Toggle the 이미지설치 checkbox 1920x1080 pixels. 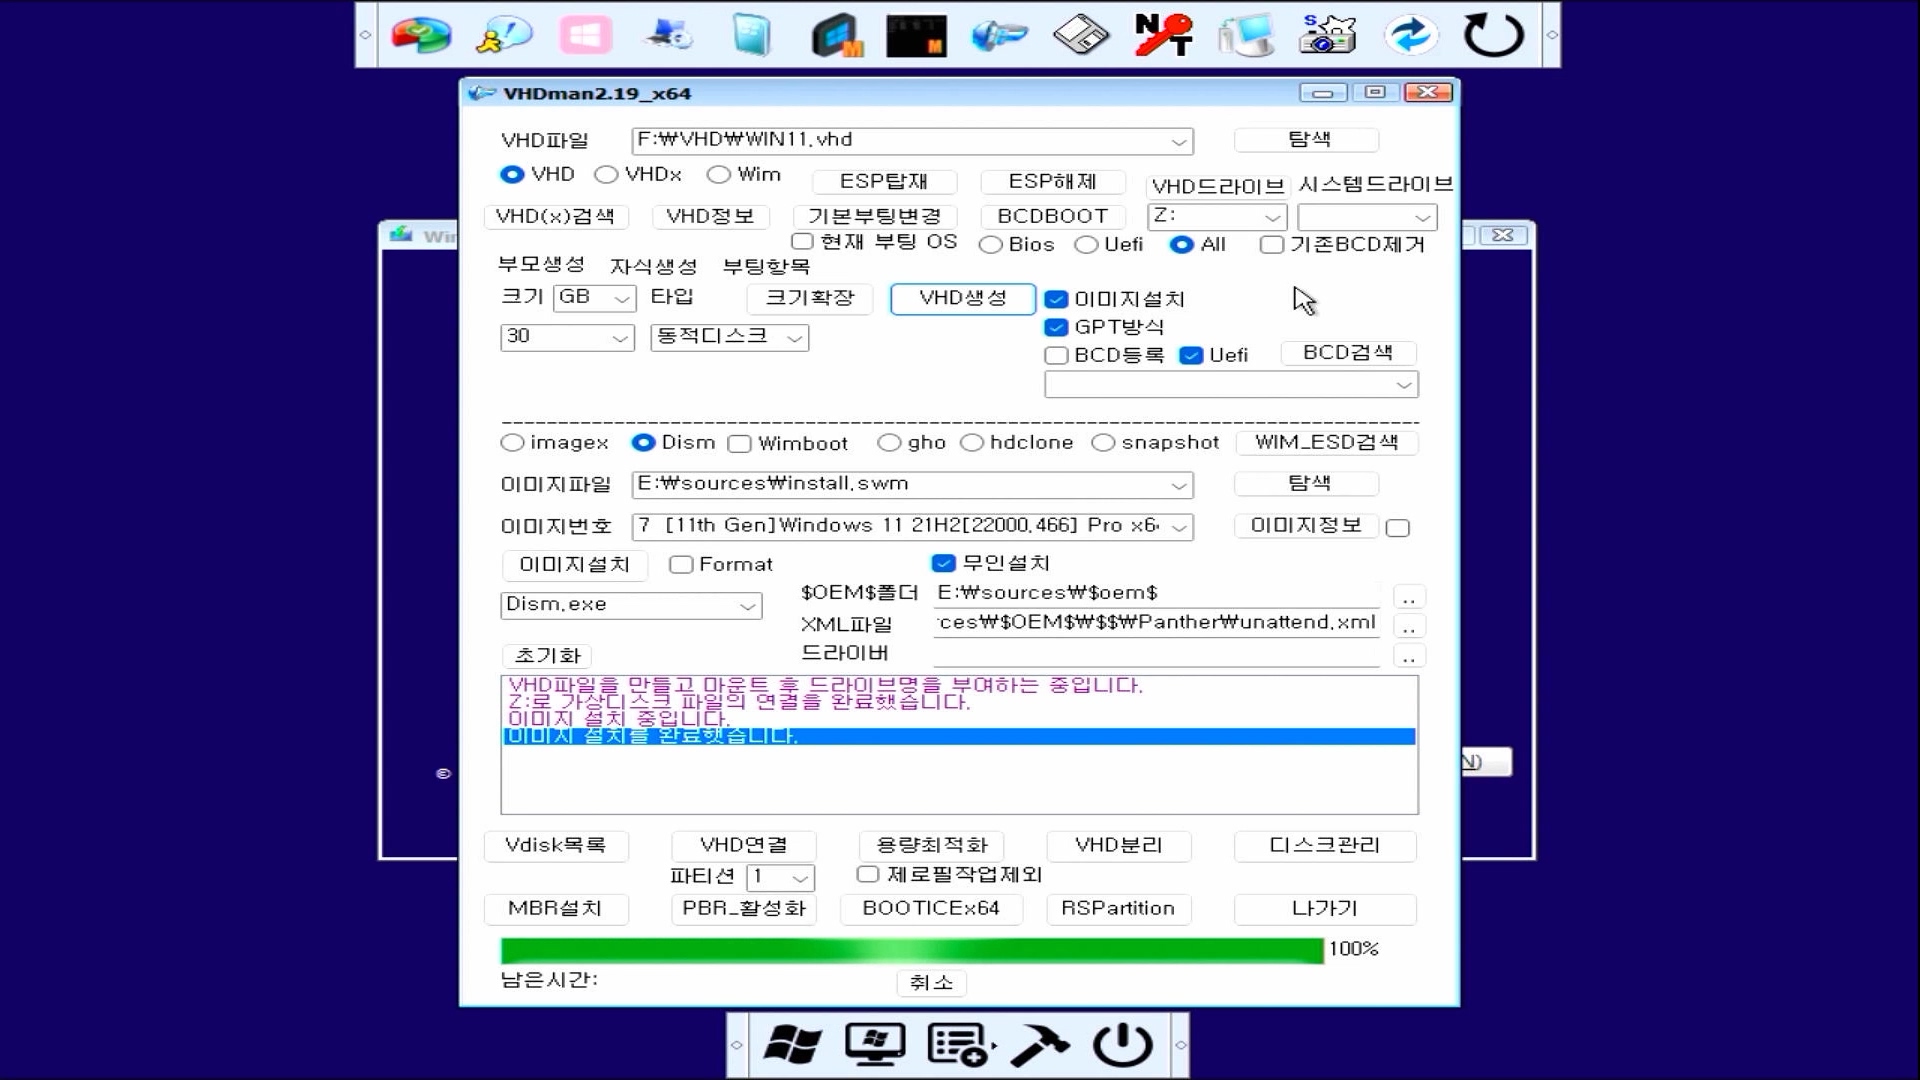1056,299
